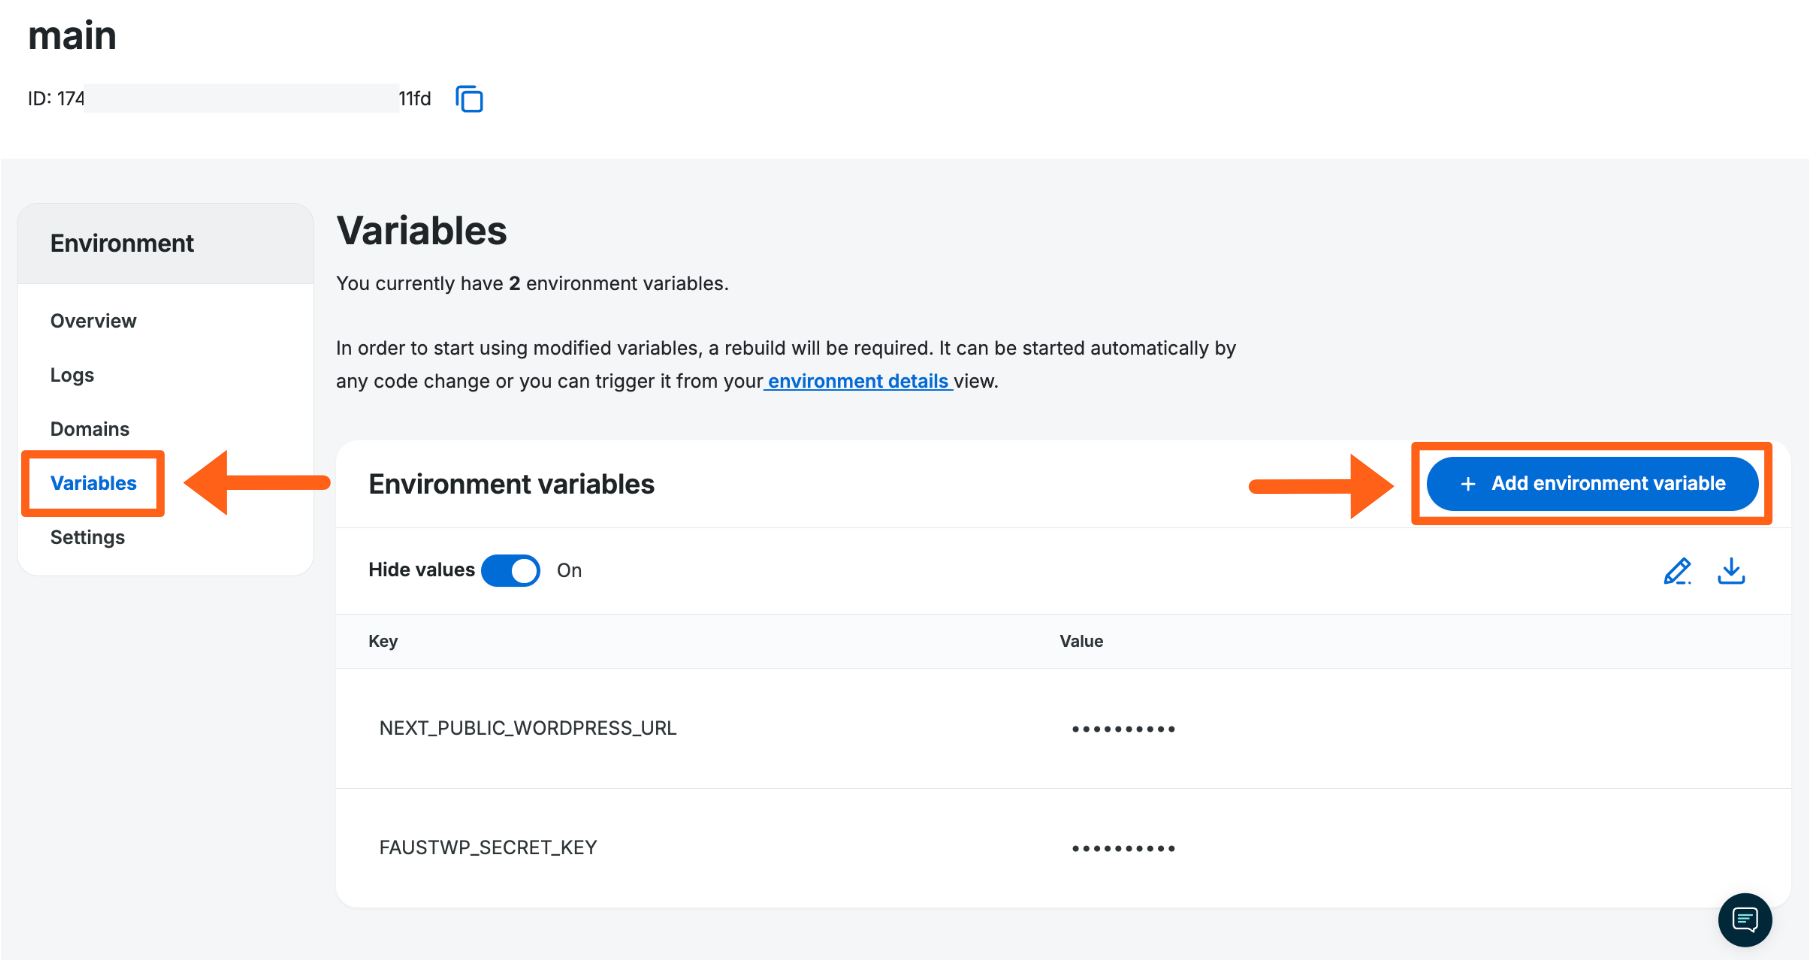Download variables using the export icon
1809x960 pixels.
pos(1731,570)
